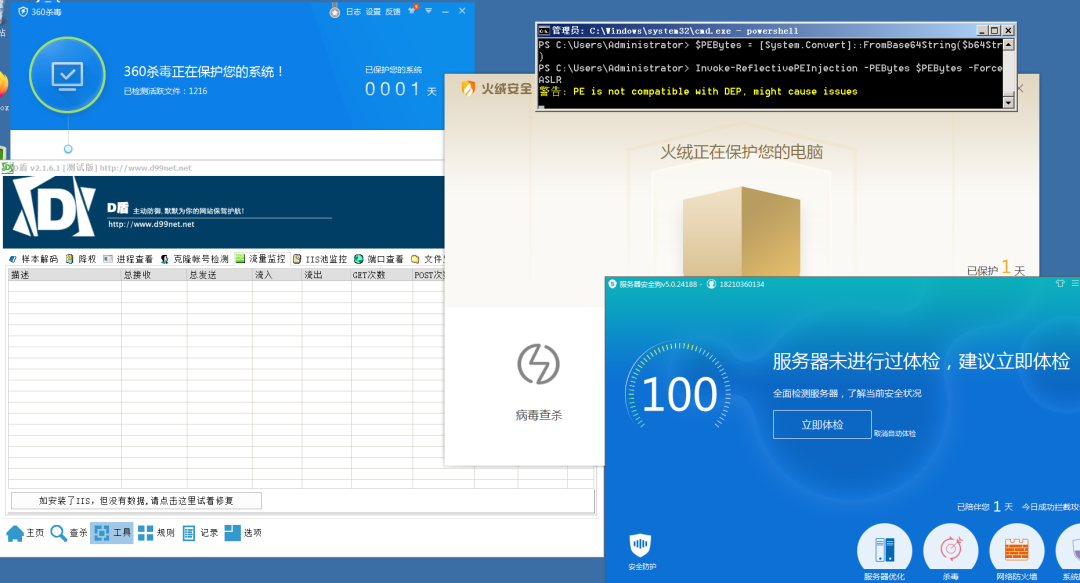
Task: Click 取消自动体检 link in 服务器安全狗
Action: coord(895,433)
